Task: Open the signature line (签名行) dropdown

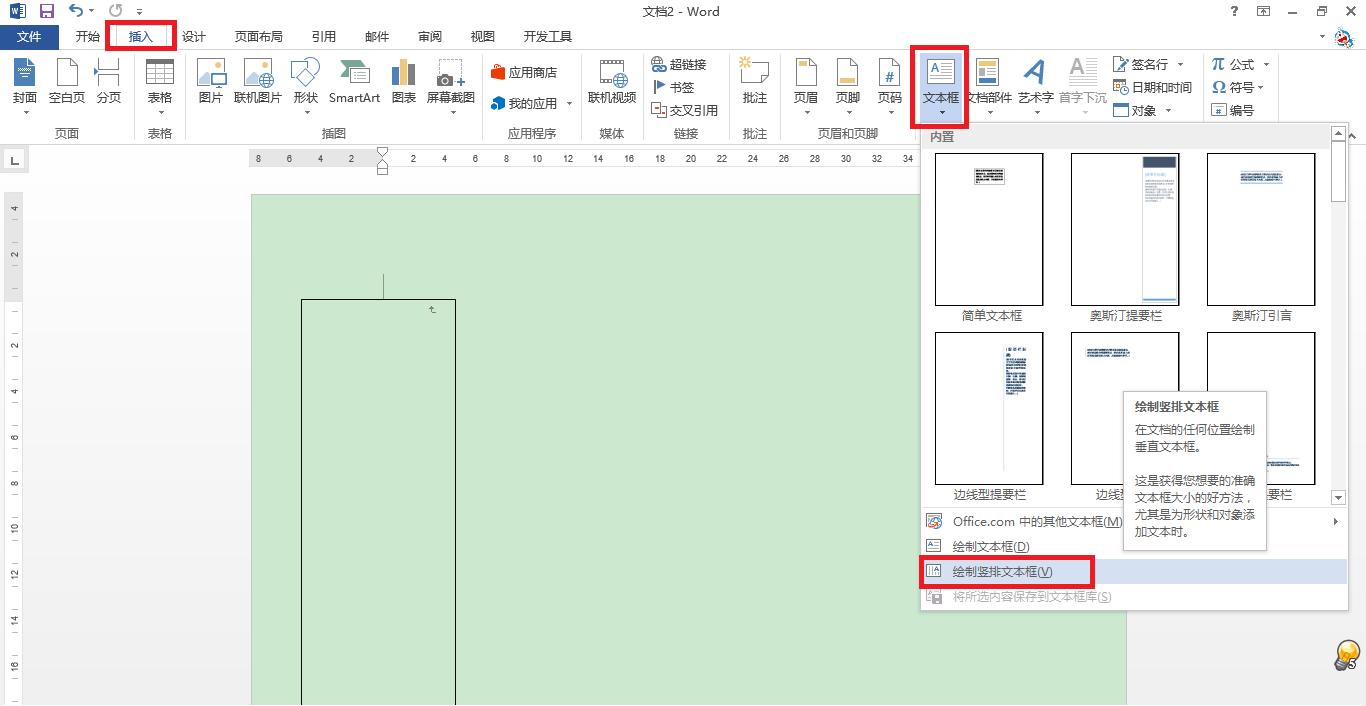Action: 1180,64
